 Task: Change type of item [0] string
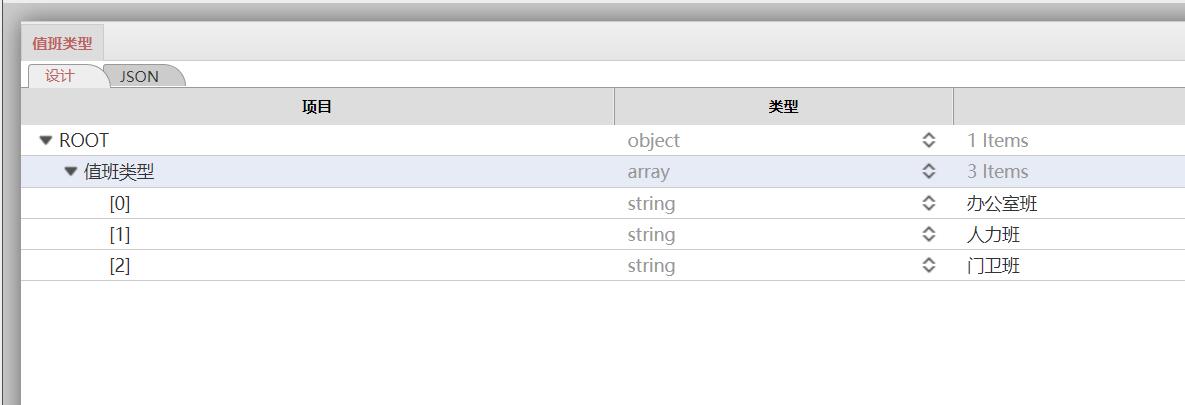click(x=928, y=204)
